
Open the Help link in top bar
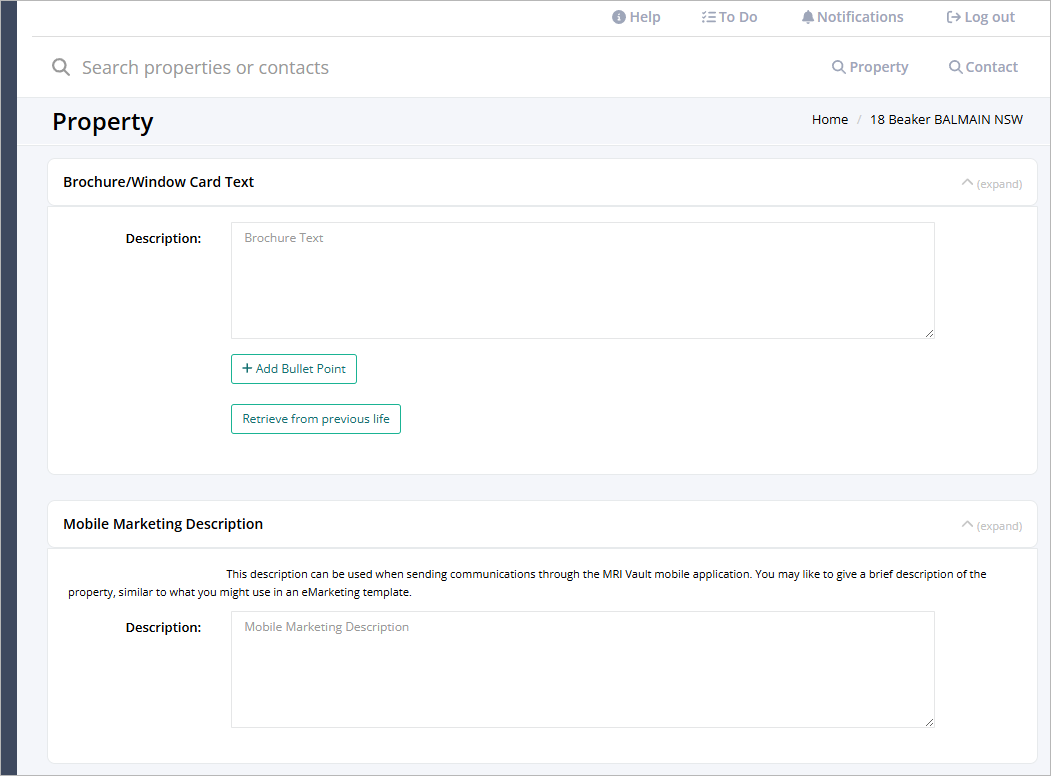636,17
